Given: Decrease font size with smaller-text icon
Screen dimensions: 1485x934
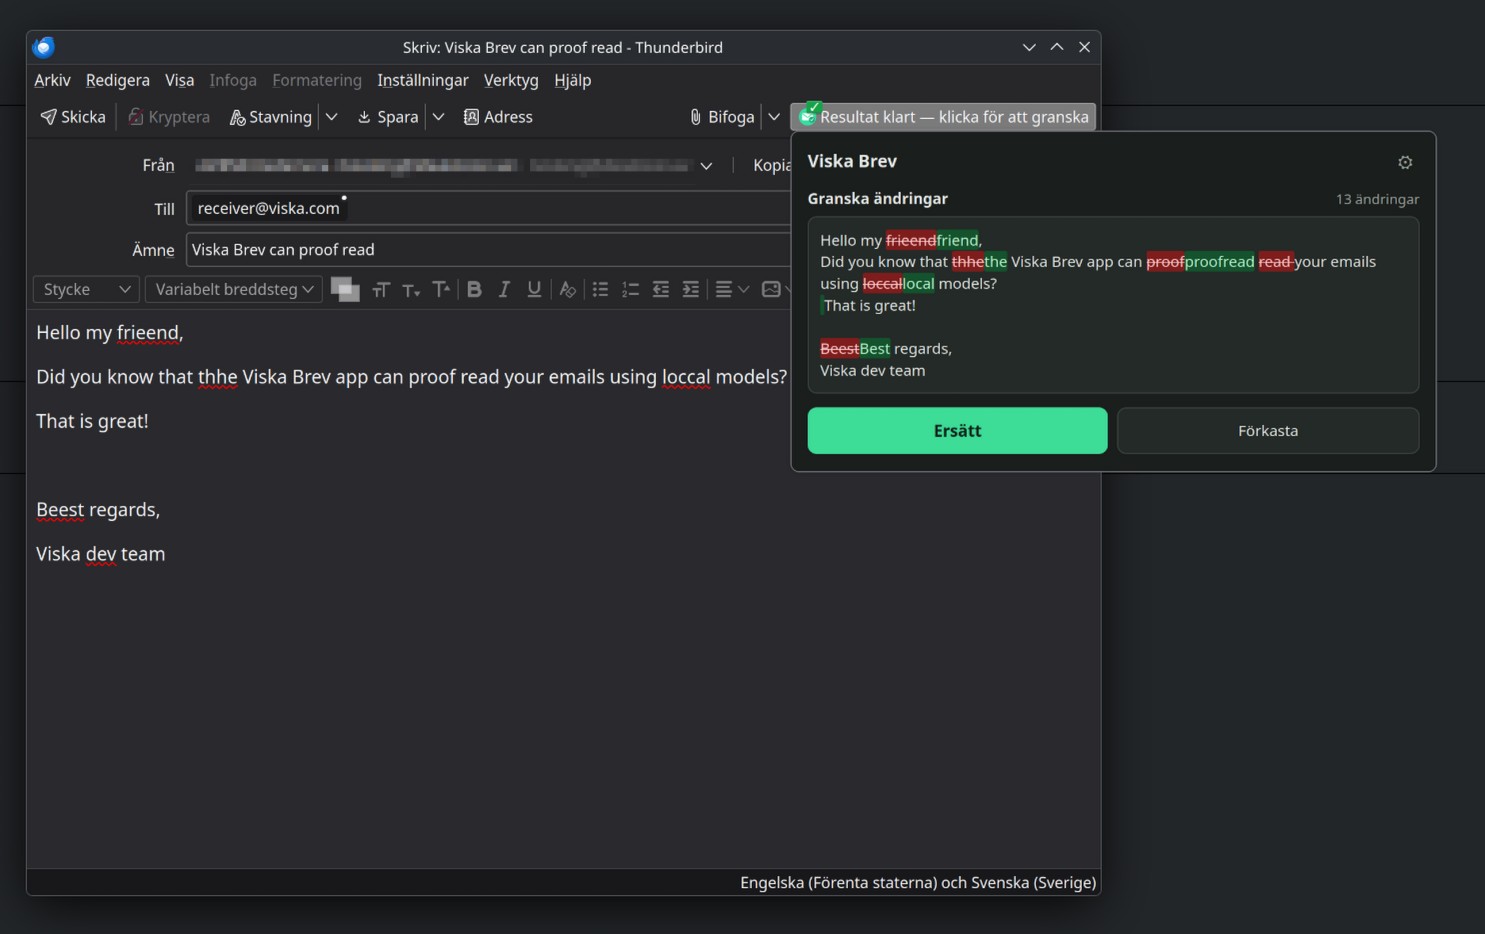Looking at the screenshot, I should pos(411,289).
